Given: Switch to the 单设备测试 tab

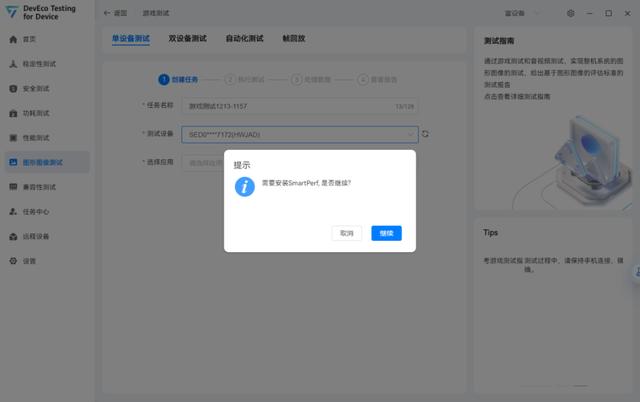Looking at the screenshot, I should tap(131, 38).
